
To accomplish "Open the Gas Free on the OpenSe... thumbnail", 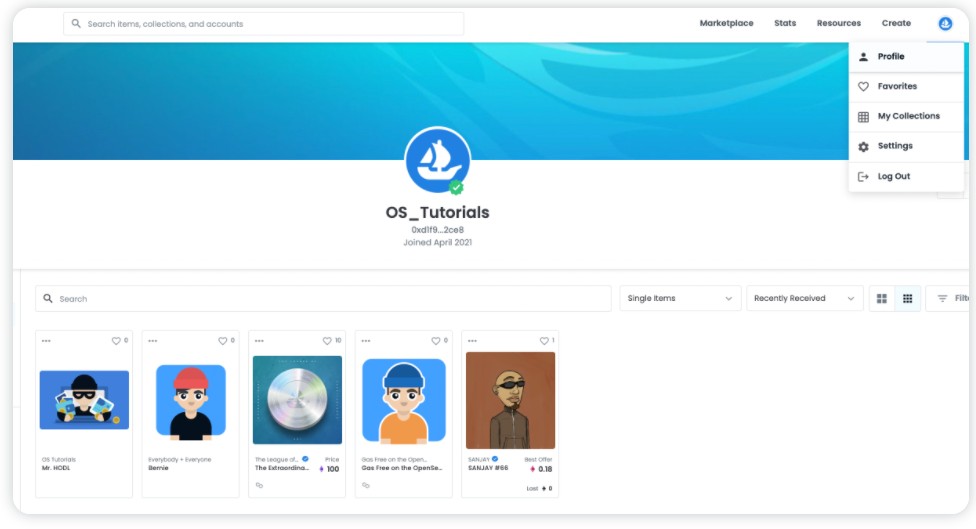I will click(x=403, y=401).
